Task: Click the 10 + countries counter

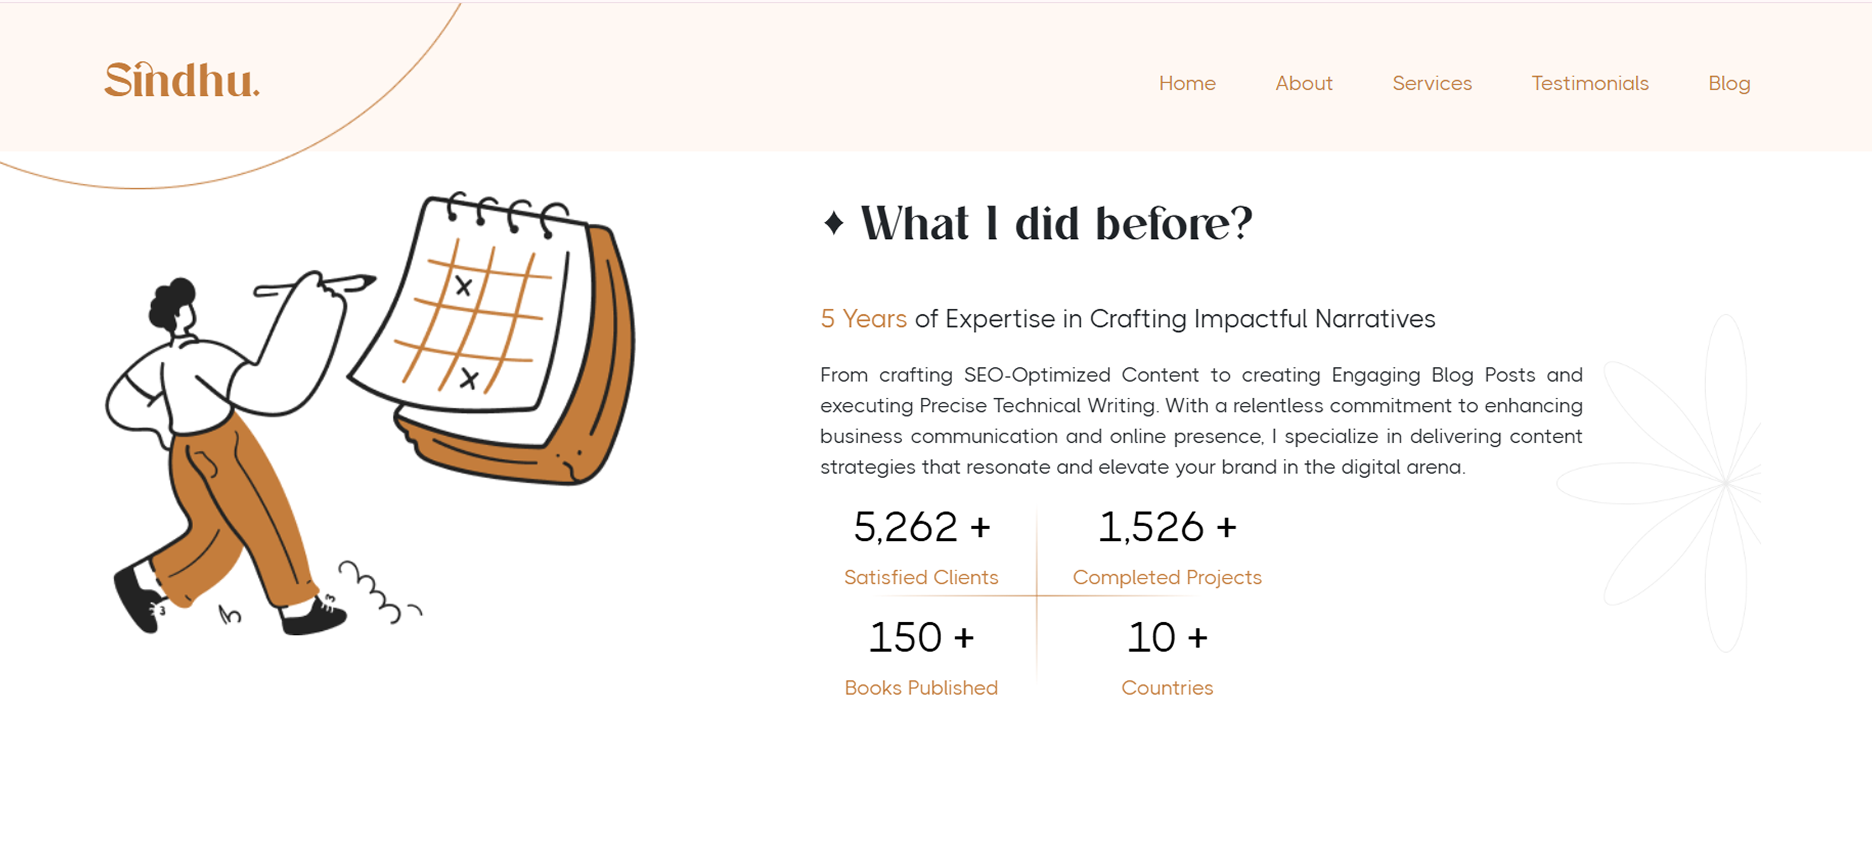Action: (x=1167, y=638)
